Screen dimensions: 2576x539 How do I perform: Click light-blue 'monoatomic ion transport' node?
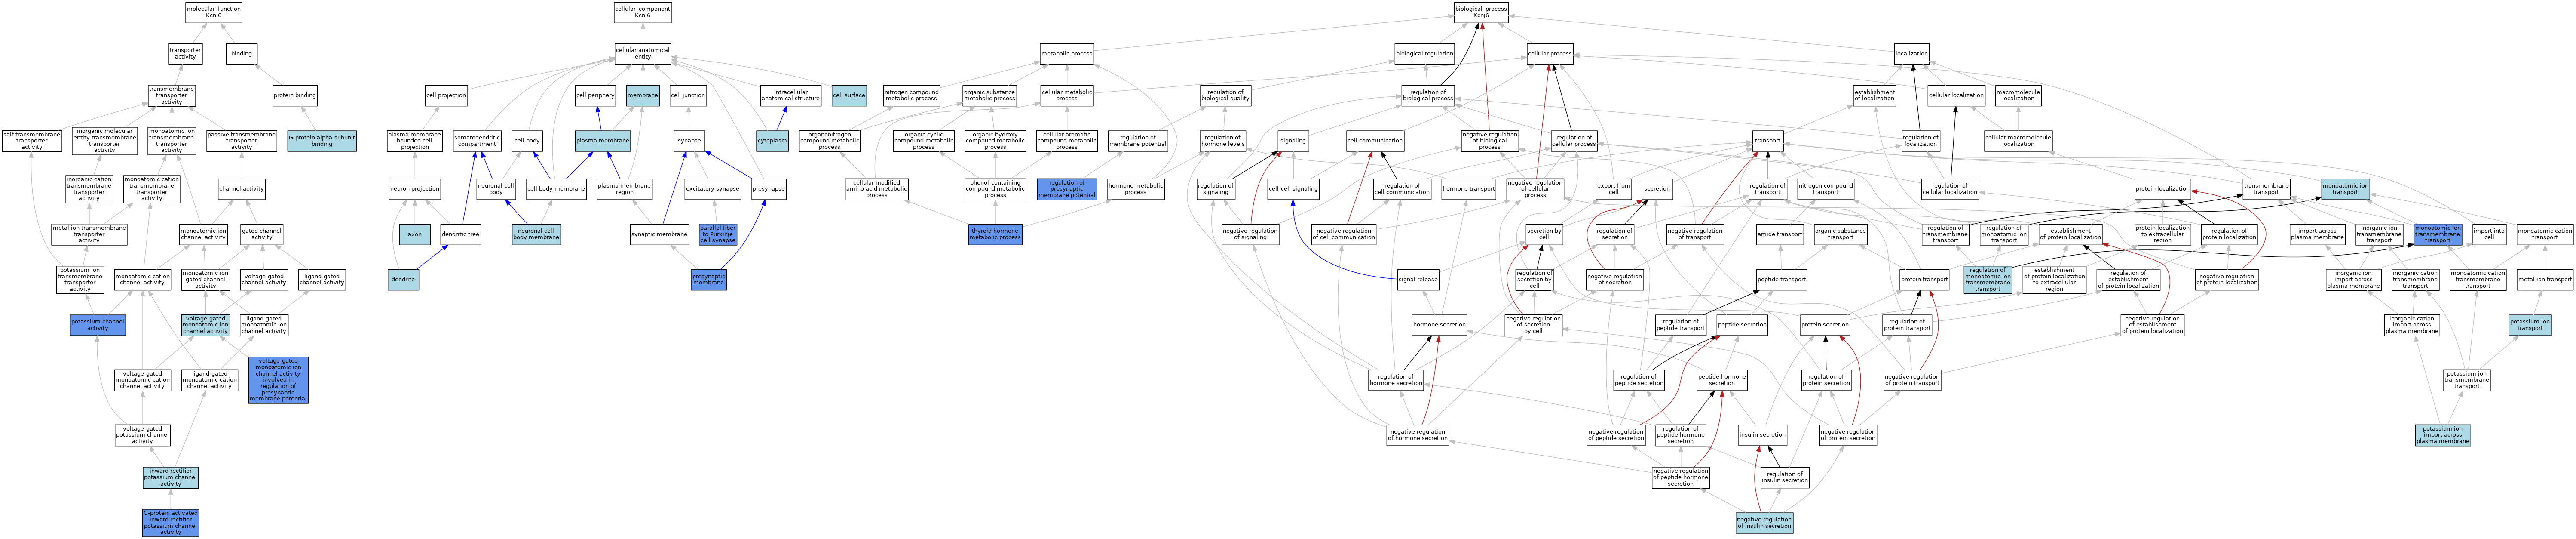pyautogui.click(x=2345, y=189)
